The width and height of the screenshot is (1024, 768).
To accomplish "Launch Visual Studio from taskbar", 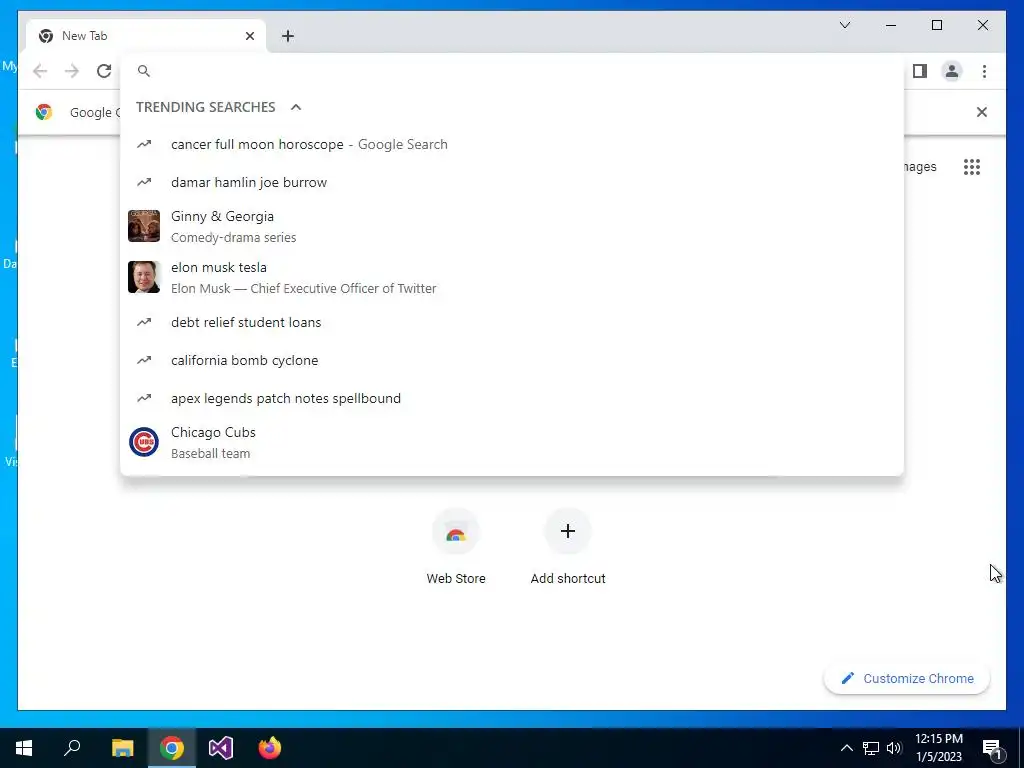I will point(221,748).
